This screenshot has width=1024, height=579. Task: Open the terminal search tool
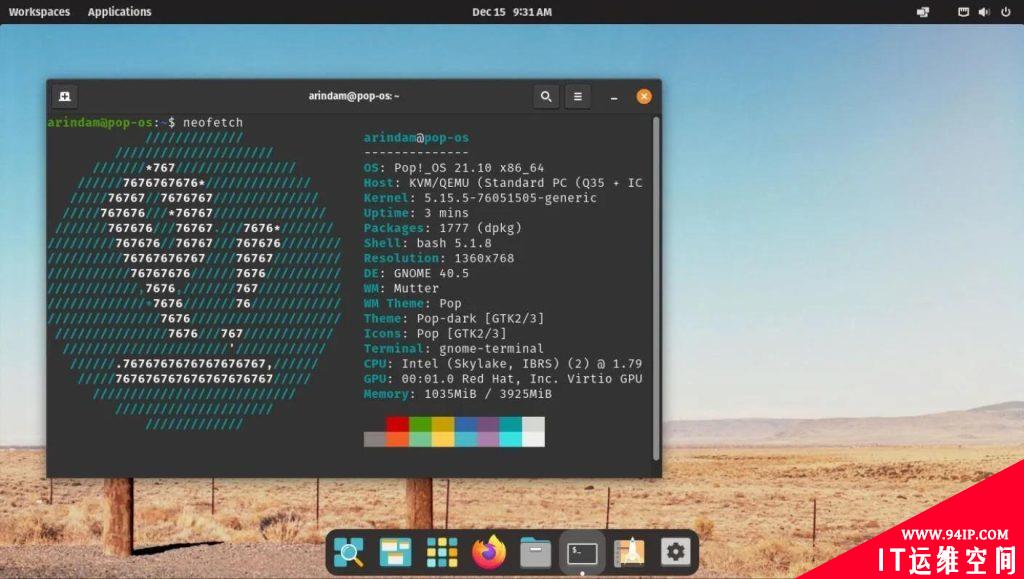[546, 97]
